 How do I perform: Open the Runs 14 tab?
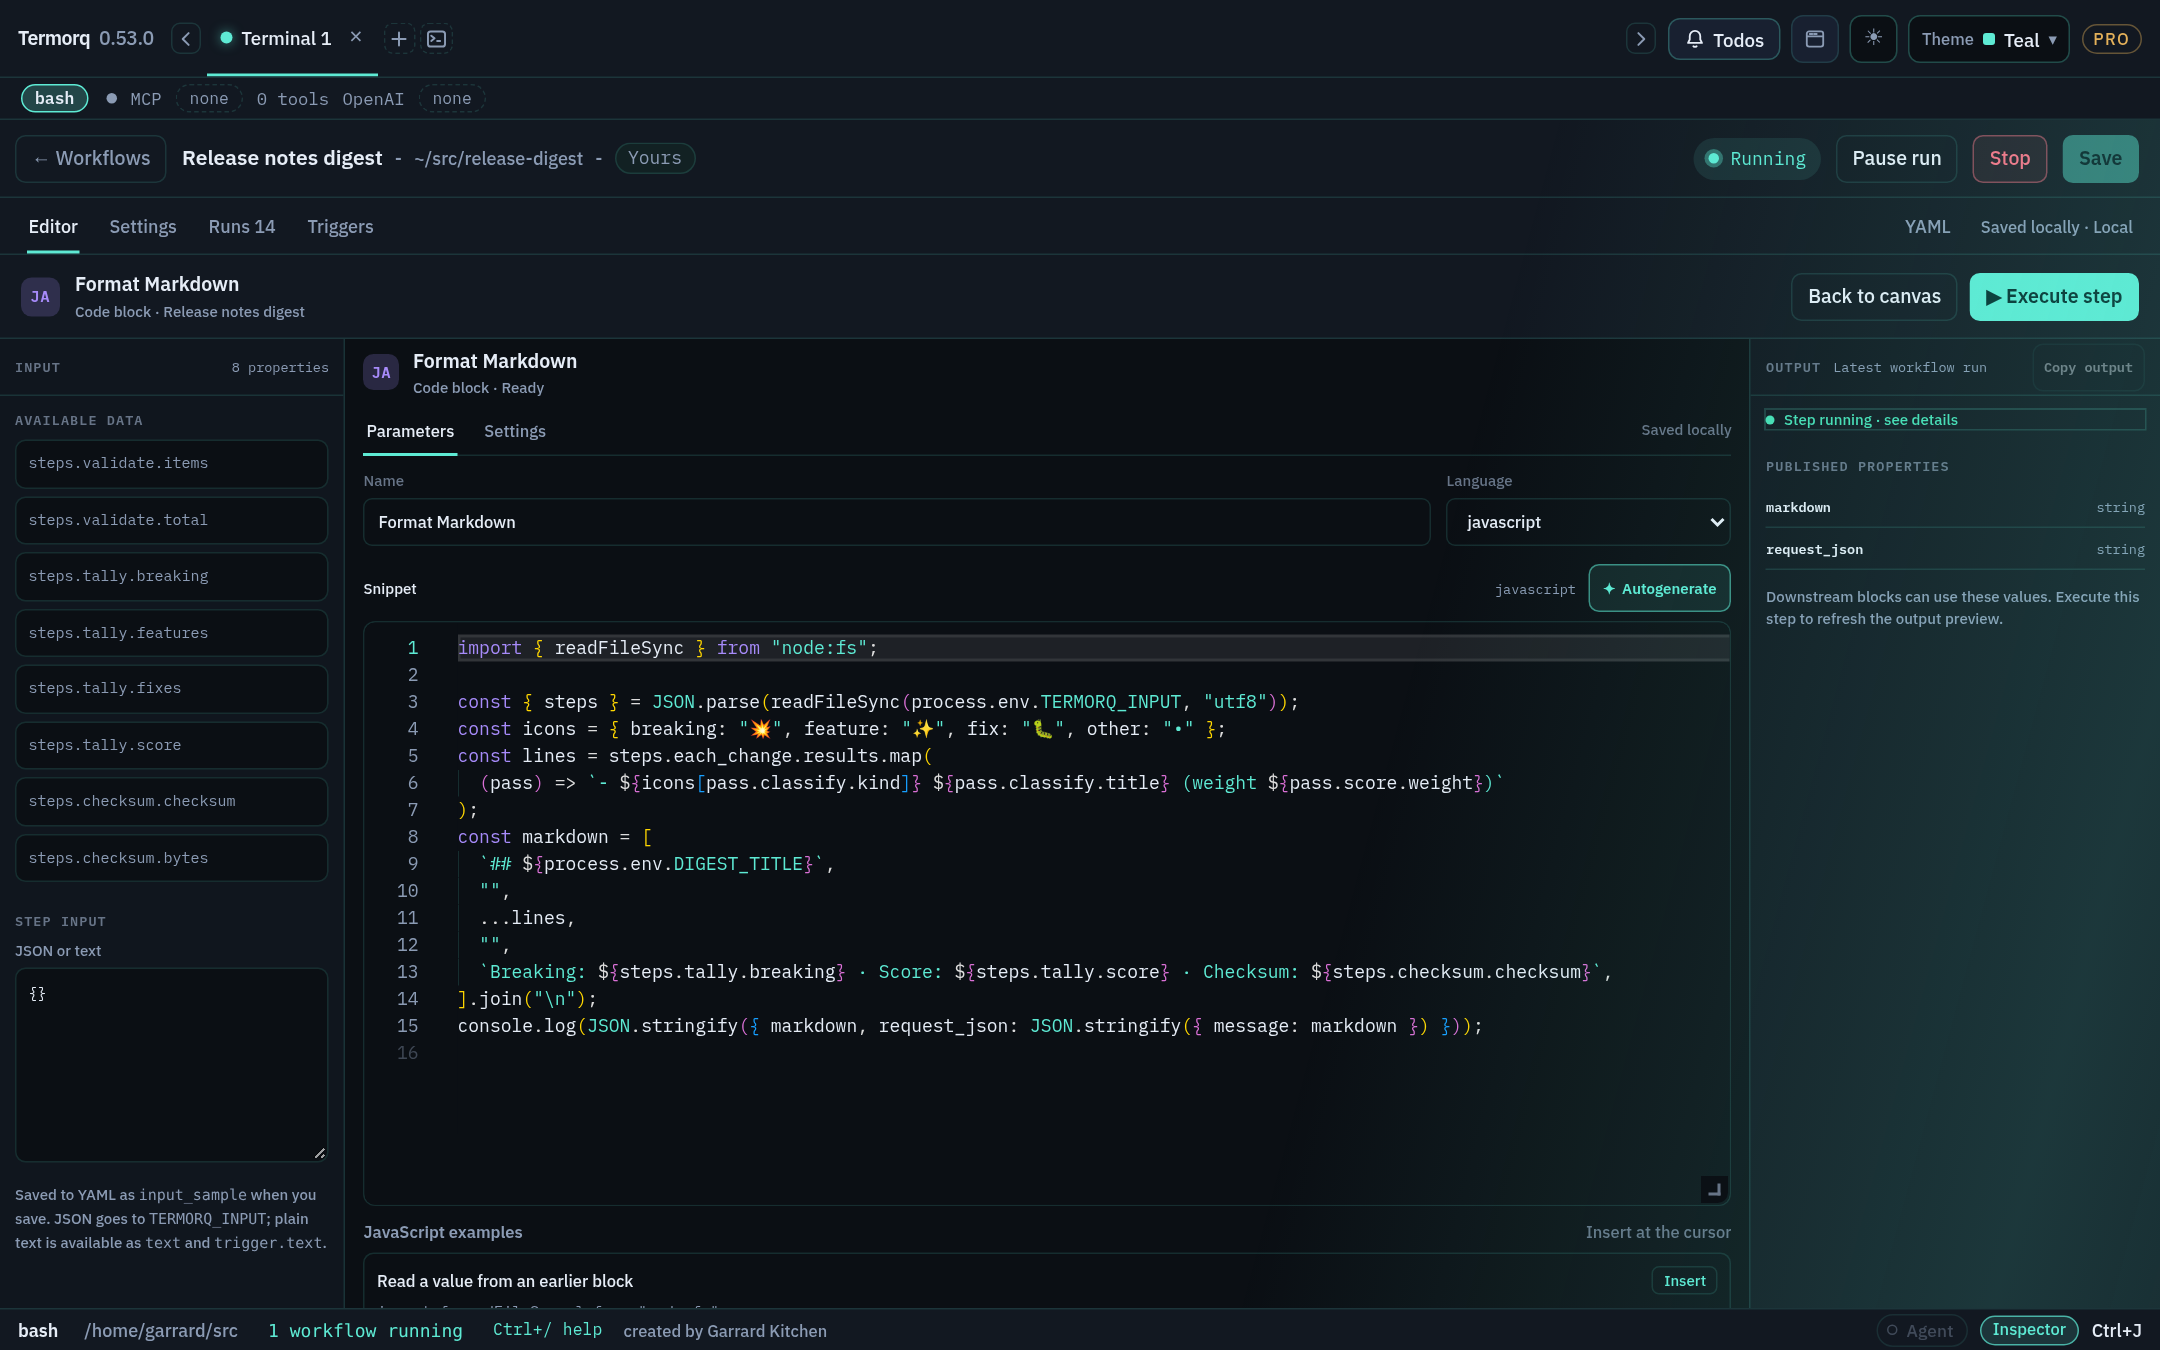(242, 227)
